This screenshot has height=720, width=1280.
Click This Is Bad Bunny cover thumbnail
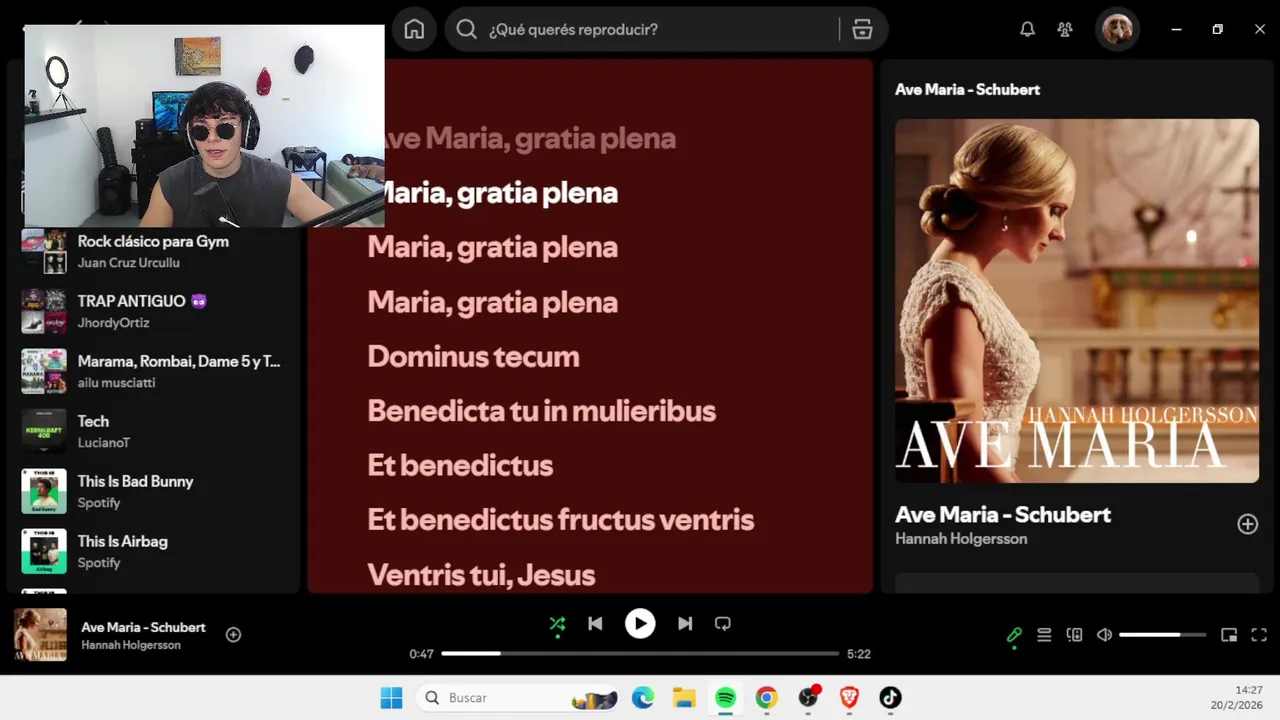44,491
